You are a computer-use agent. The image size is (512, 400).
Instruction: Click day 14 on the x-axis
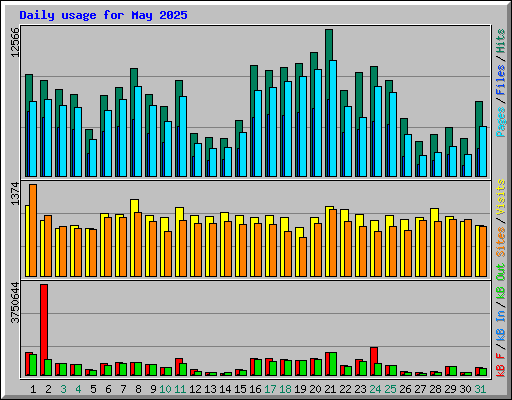[225, 389]
